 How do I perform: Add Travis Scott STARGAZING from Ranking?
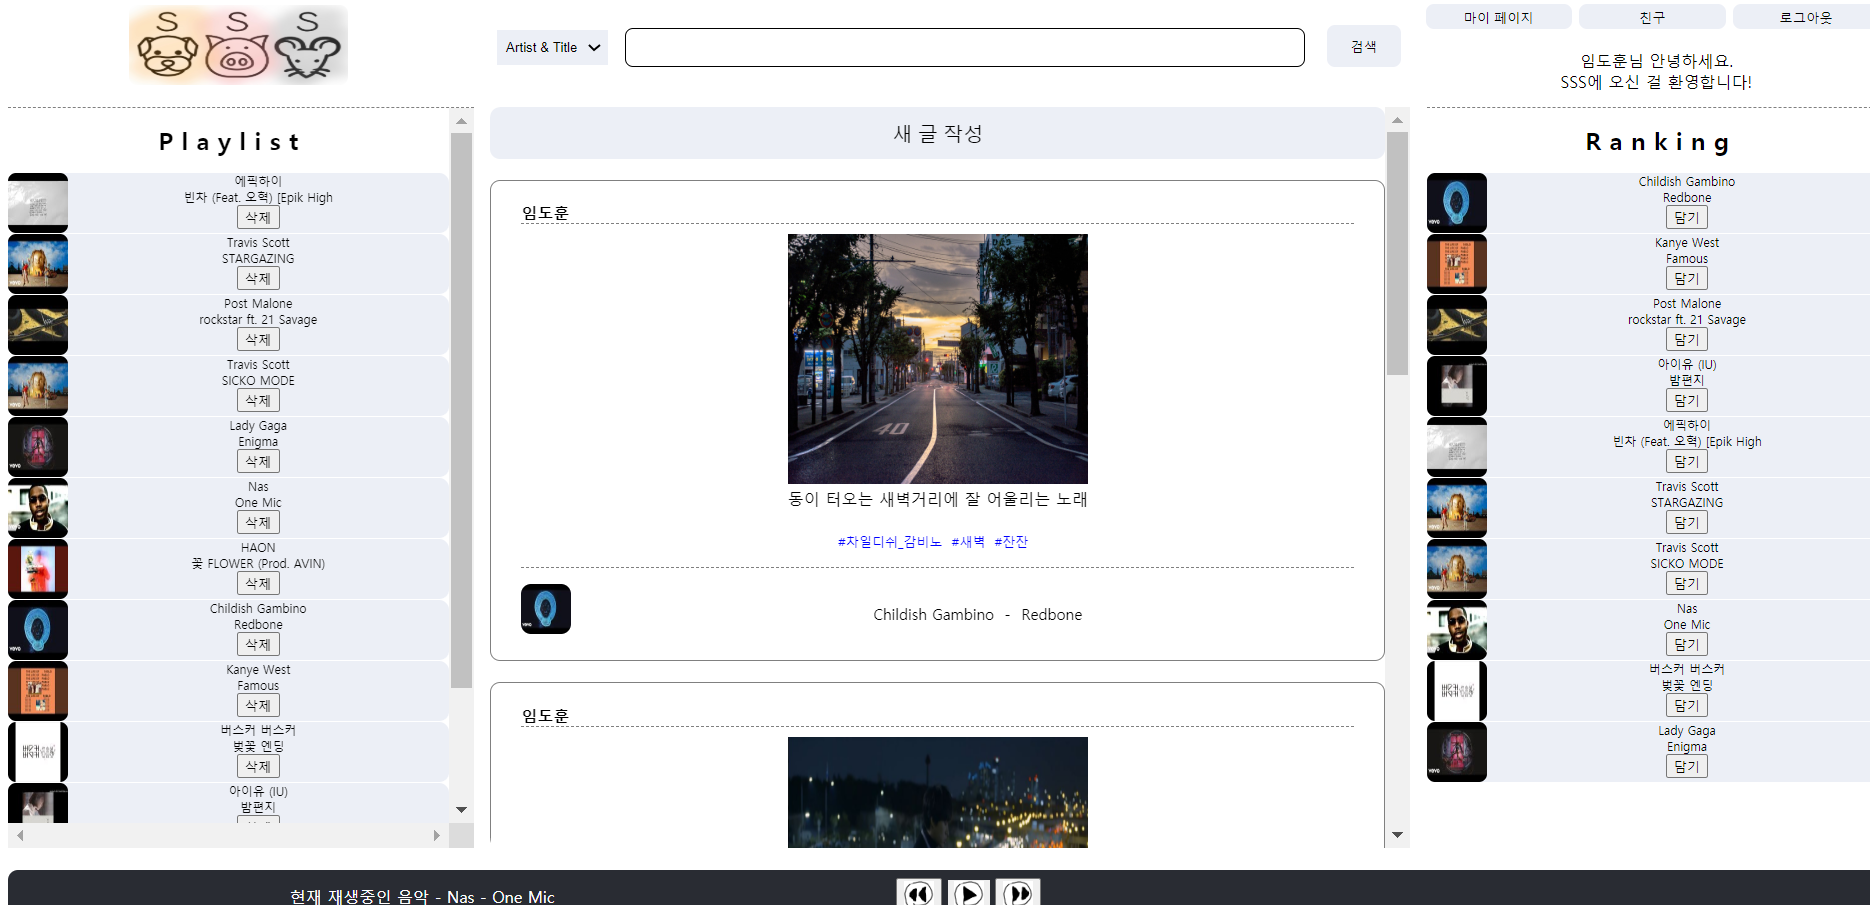tap(1687, 522)
